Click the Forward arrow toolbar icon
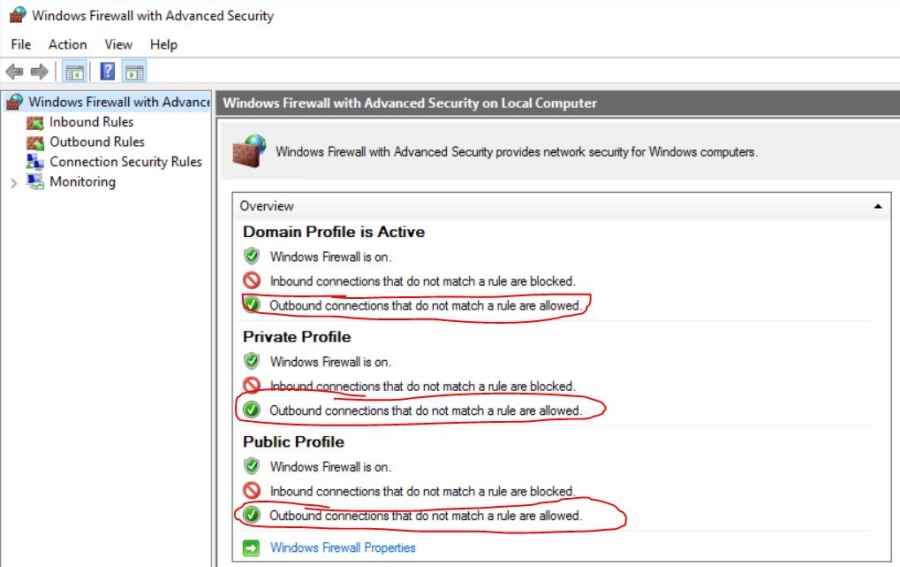Viewport: 900px width, 567px height. pyautogui.click(x=39, y=72)
